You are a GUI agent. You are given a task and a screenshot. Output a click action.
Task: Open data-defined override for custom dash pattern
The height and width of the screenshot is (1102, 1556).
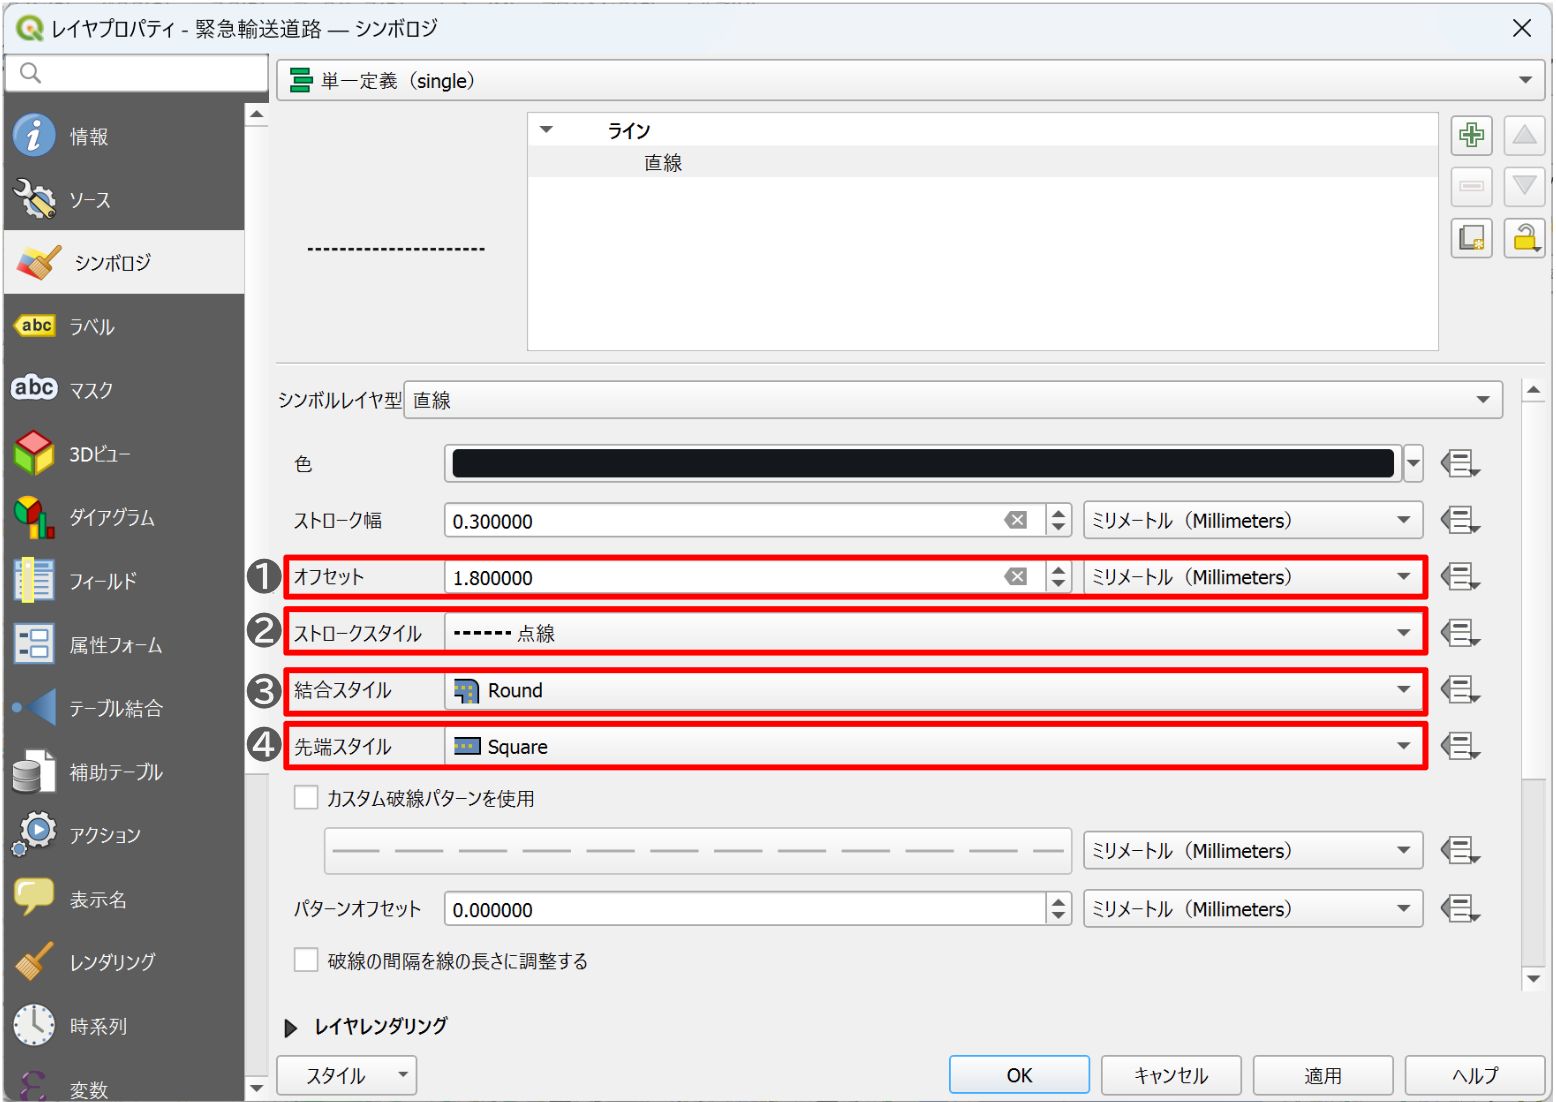tap(1459, 851)
